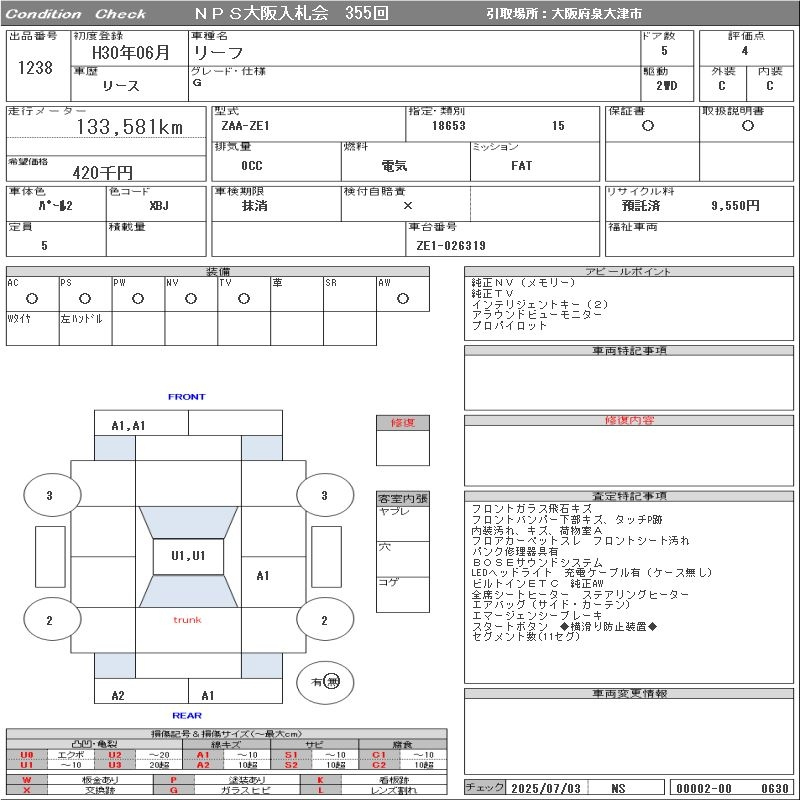Select displacement value 0CC

(252, 165)
